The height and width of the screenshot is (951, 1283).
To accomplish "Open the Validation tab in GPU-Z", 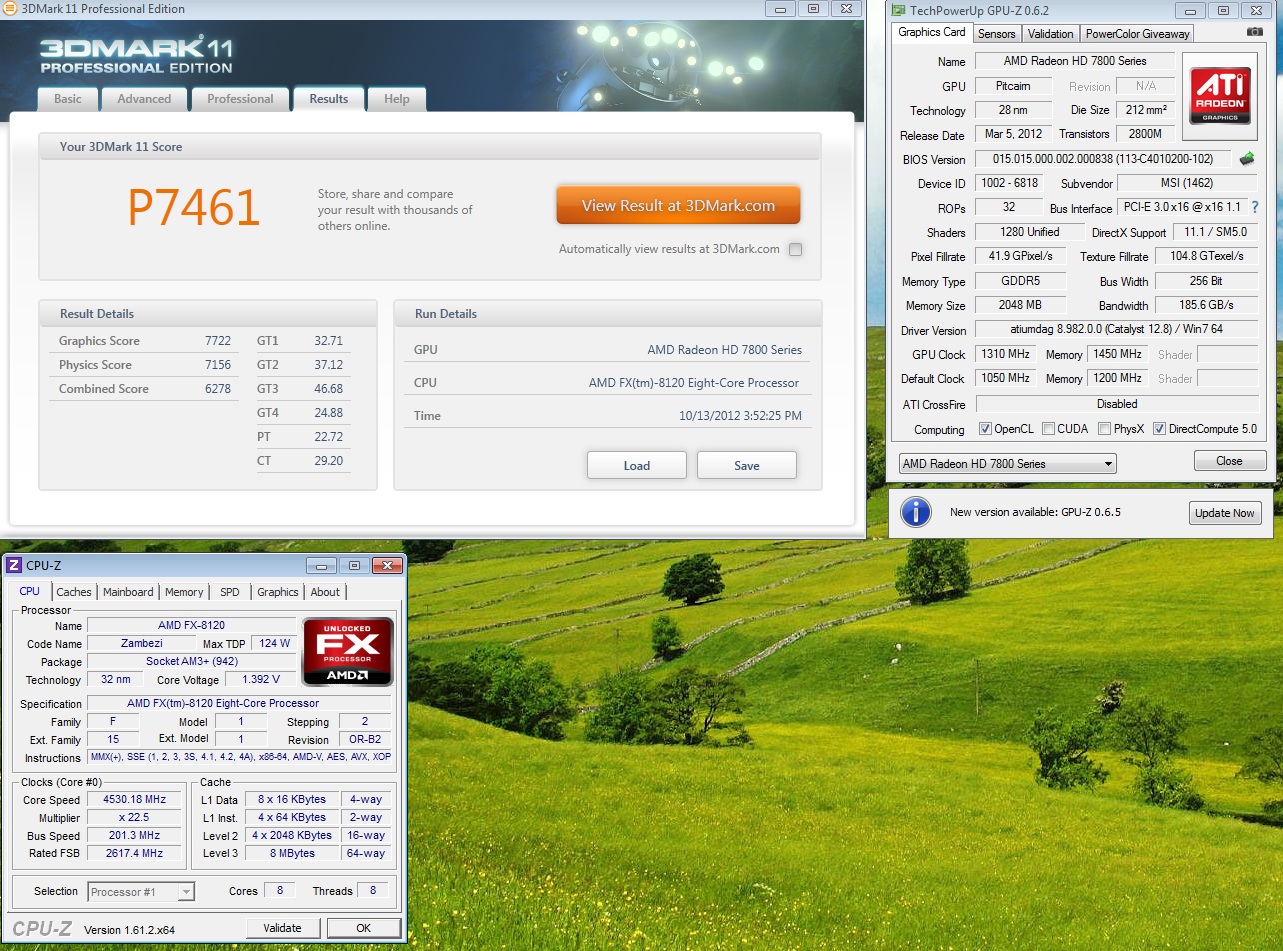I will 1051,33.
